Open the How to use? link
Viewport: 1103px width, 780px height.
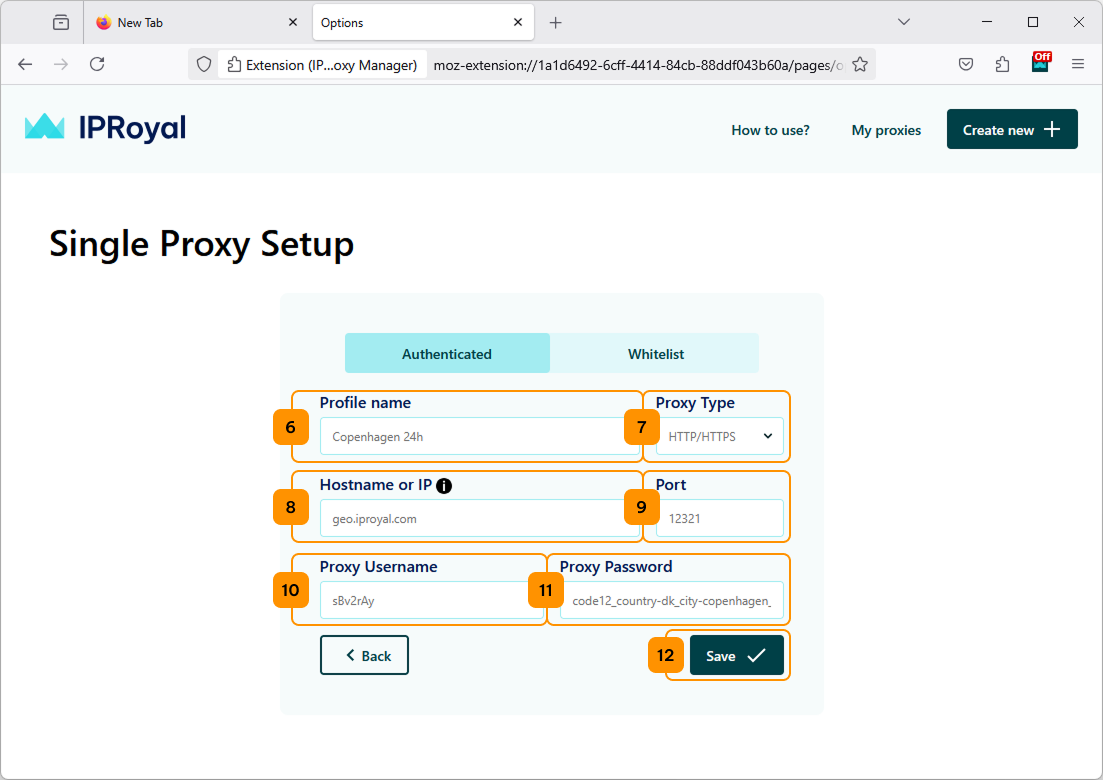(x=770, y=130)
